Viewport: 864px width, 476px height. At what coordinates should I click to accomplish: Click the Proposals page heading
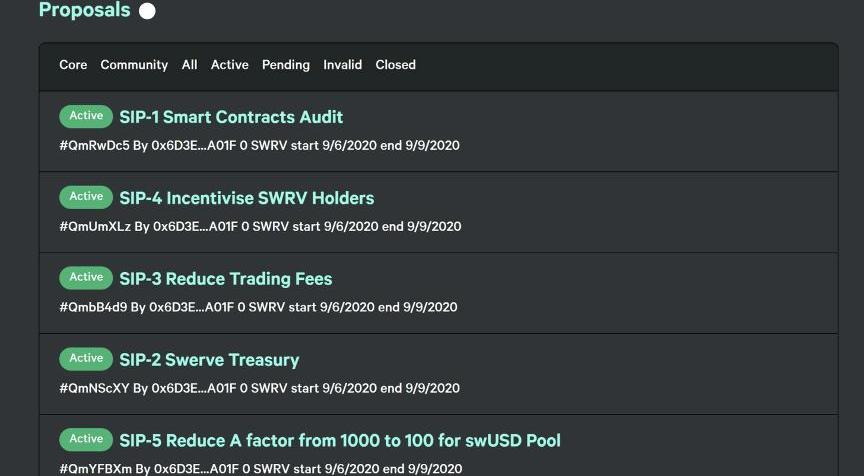[84, 11]
